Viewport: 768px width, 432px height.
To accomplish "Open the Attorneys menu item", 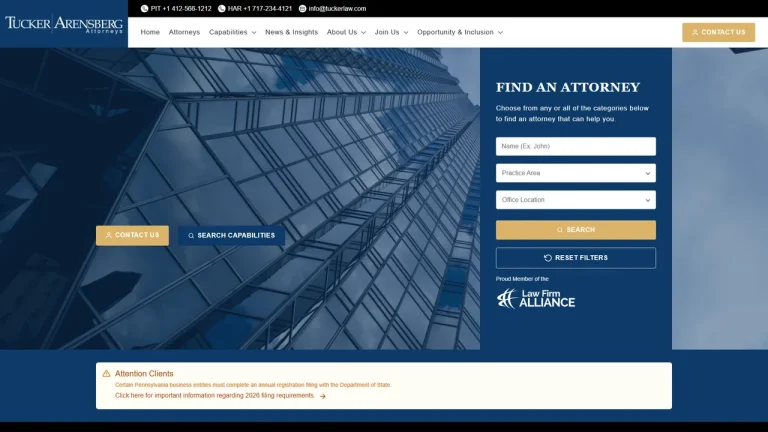I will point(184,32).
